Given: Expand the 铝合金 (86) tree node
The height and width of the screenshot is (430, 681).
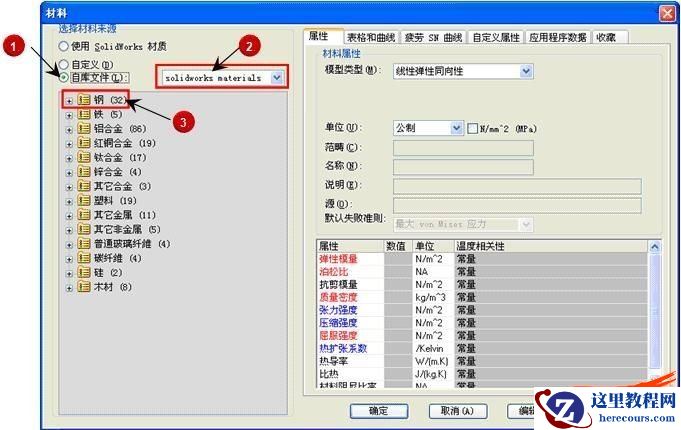Looking at the screenshot, I should pyautogui.click(x=69, y=130).
